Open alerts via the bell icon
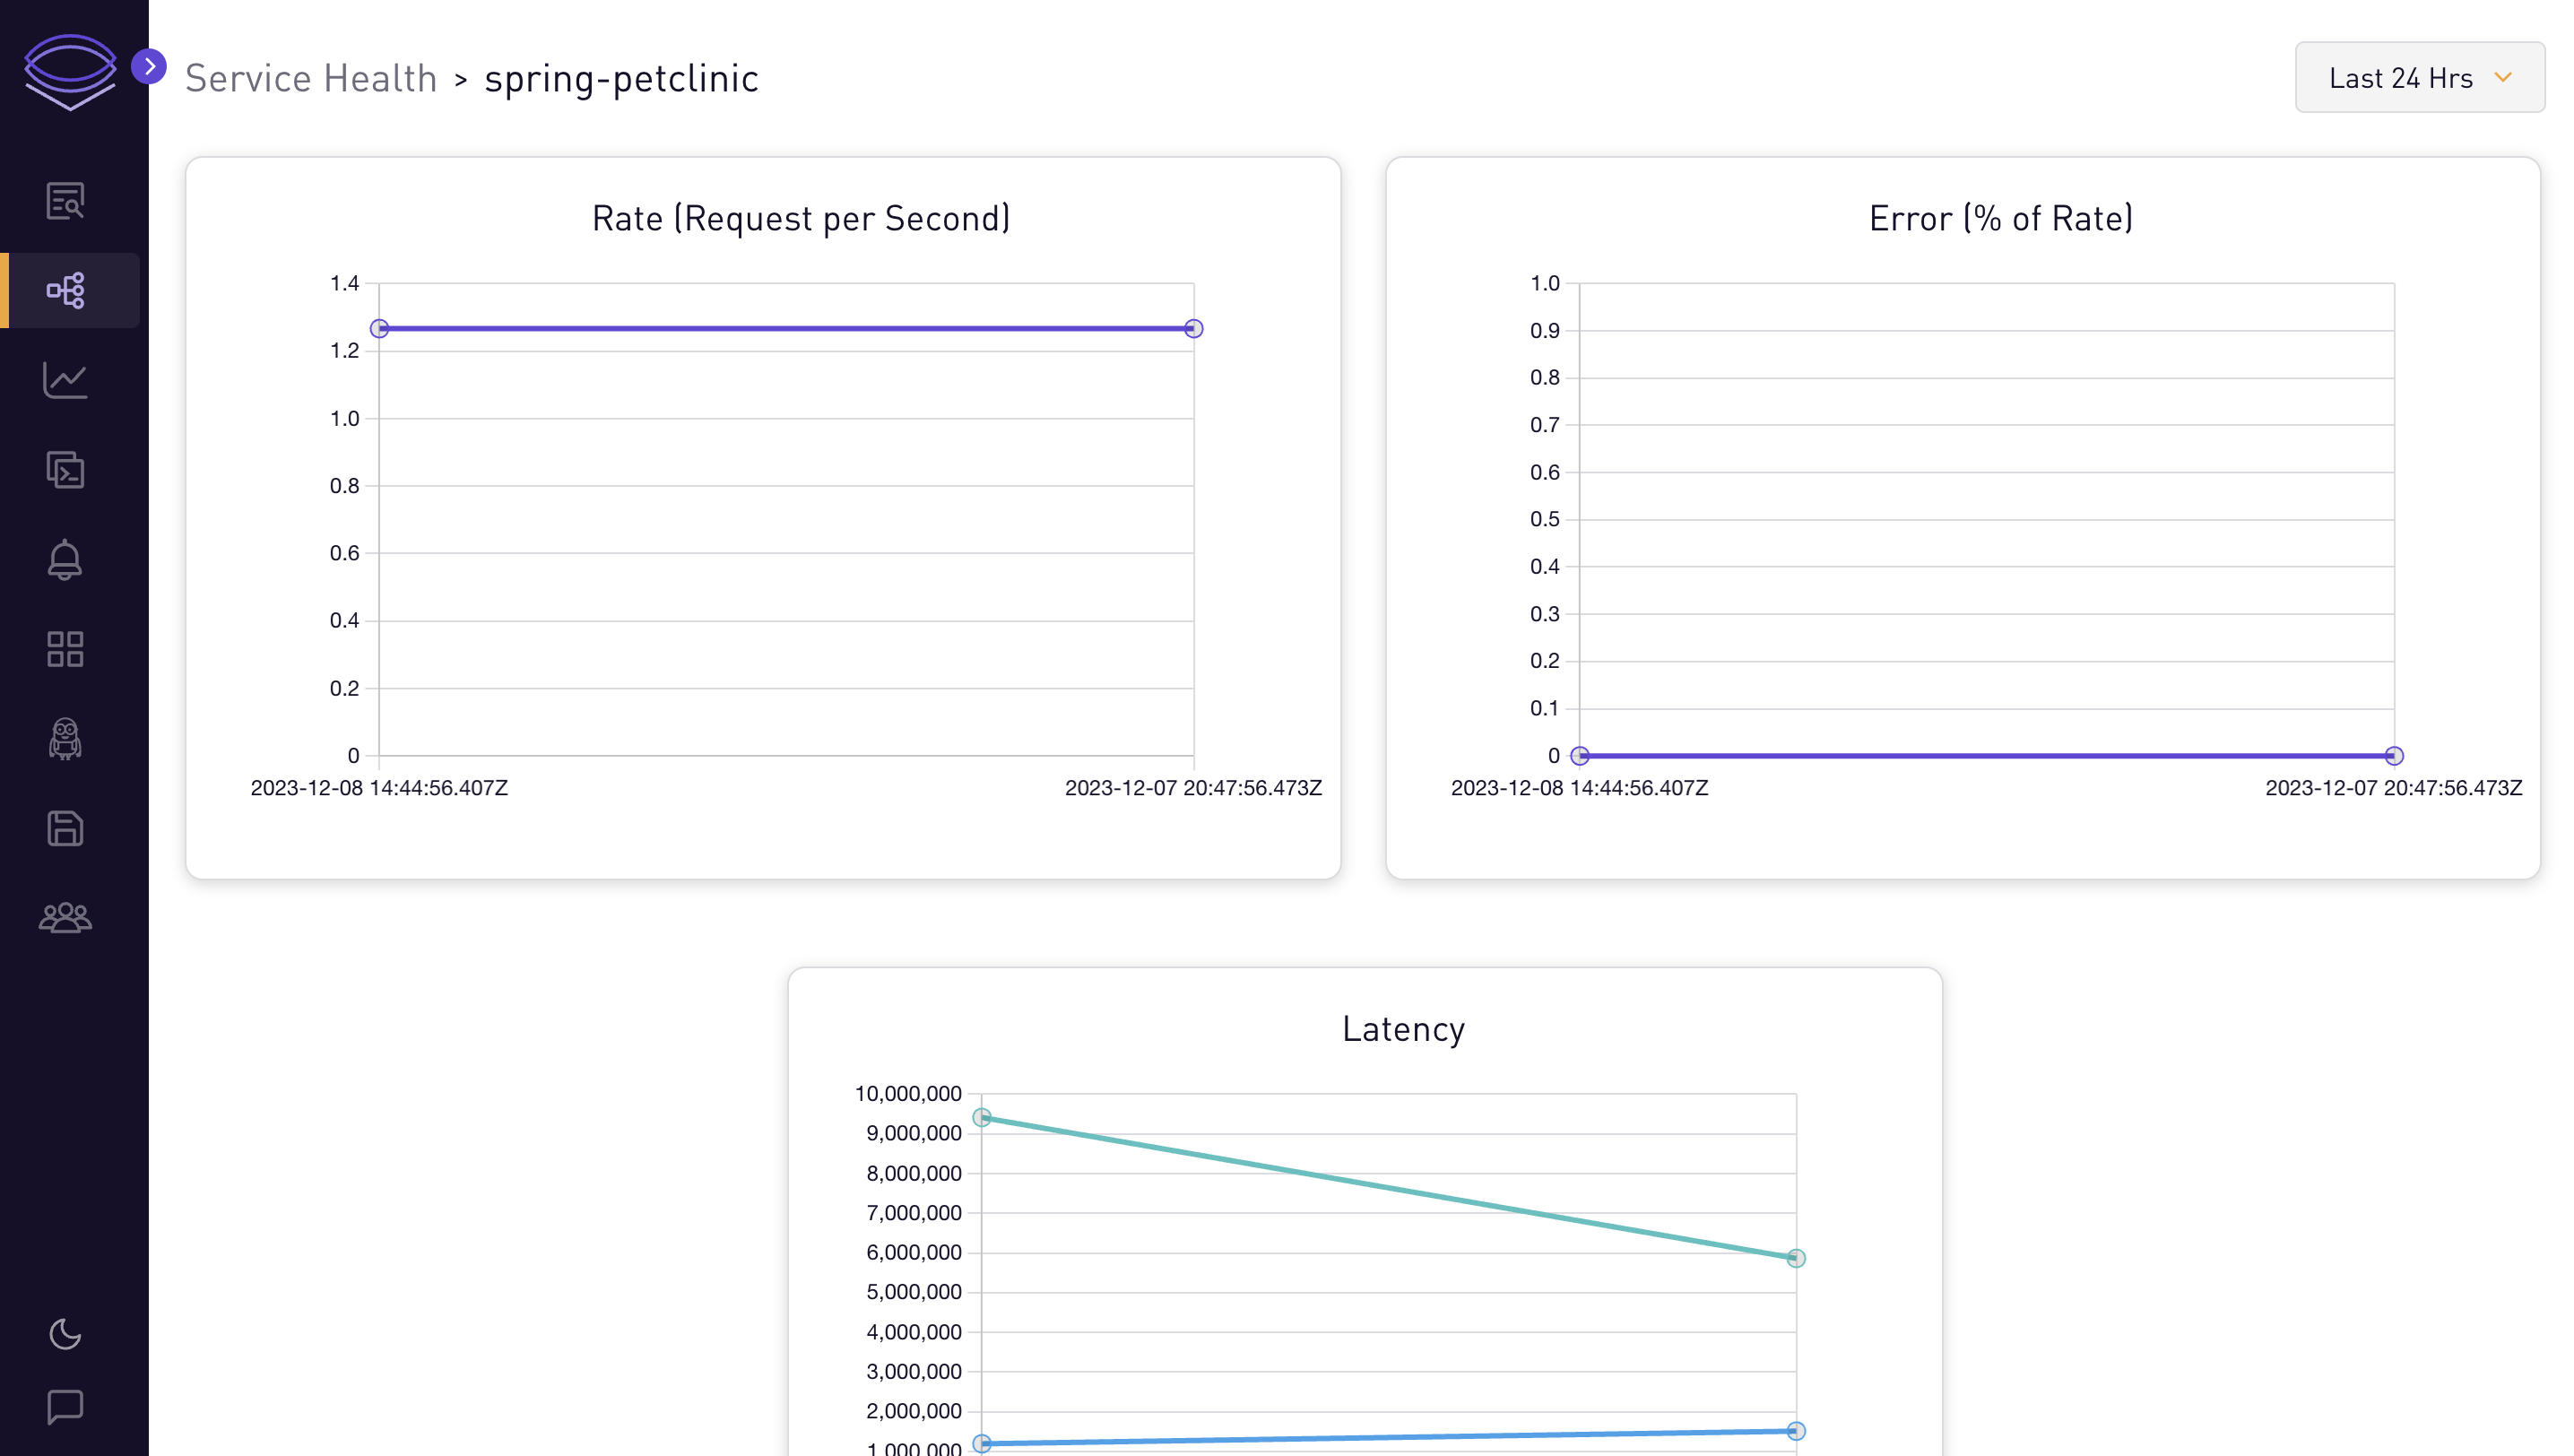The width and height of the screenshot is (2574, 1456). pyautogui.click(x=65, y=560)
